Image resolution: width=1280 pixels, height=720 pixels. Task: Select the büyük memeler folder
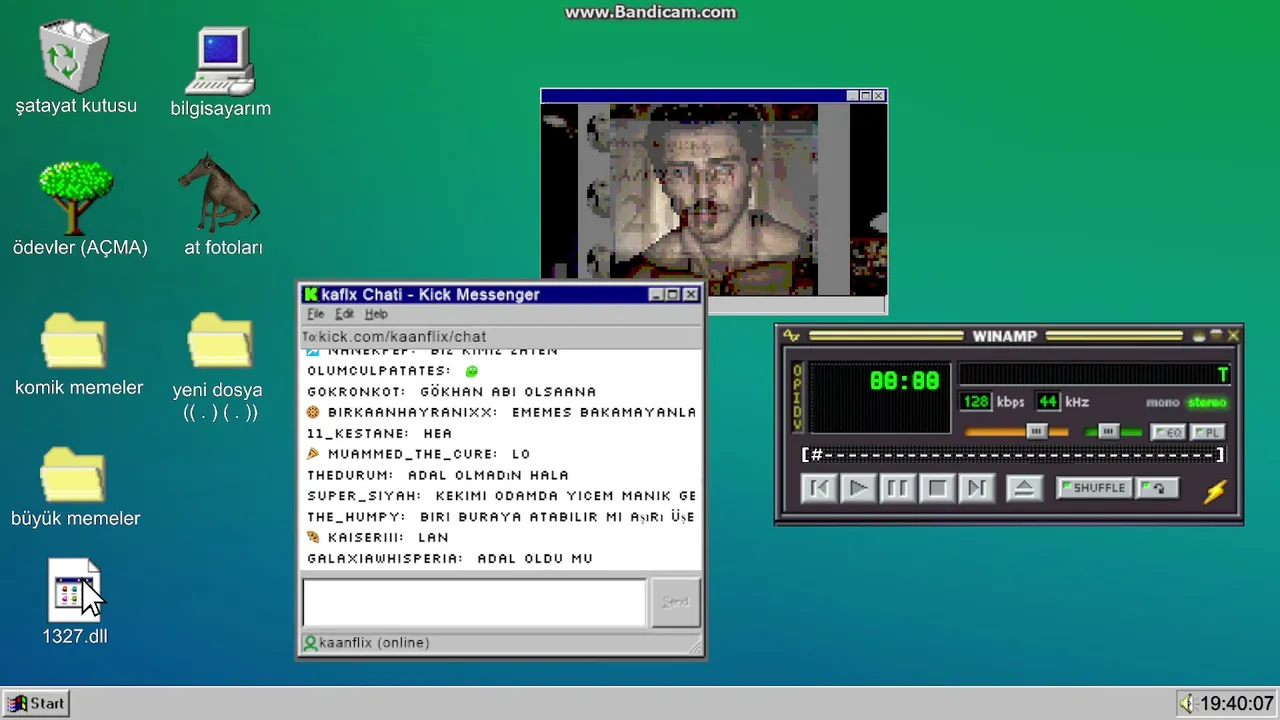pos(73,474)
